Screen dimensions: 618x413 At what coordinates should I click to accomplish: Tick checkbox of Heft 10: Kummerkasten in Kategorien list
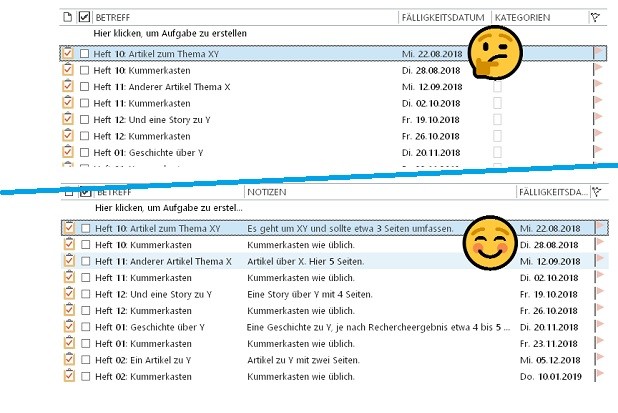click(84, 70)
